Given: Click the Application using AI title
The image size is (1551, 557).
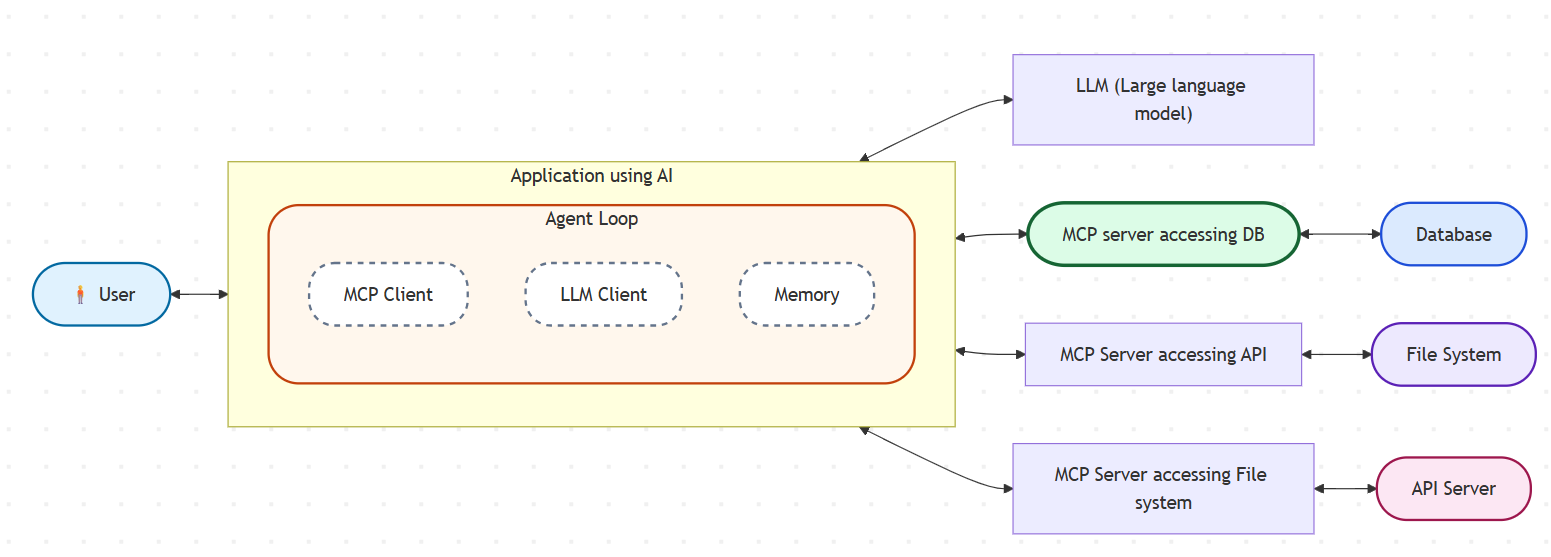Looking at the screenshot, I should (x=591, y=176).
